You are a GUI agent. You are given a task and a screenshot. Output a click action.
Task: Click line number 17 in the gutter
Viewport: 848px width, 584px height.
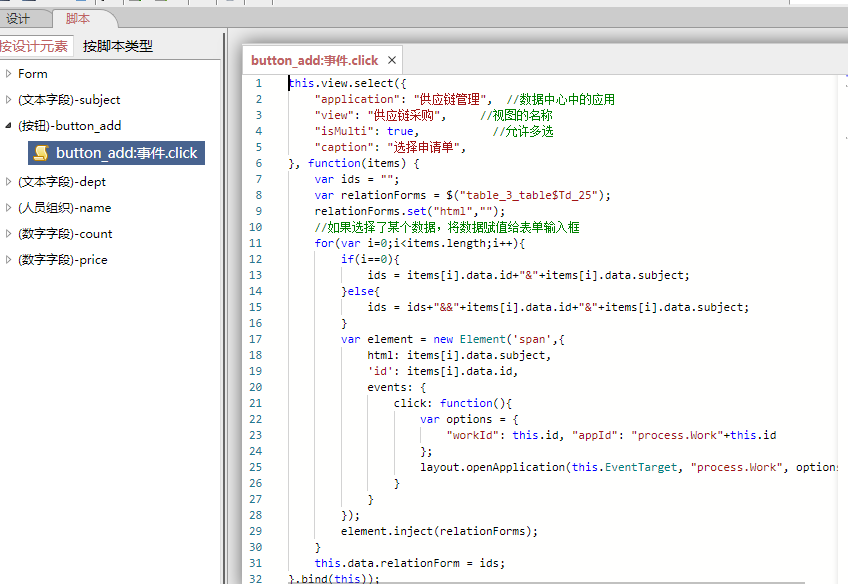258,339
